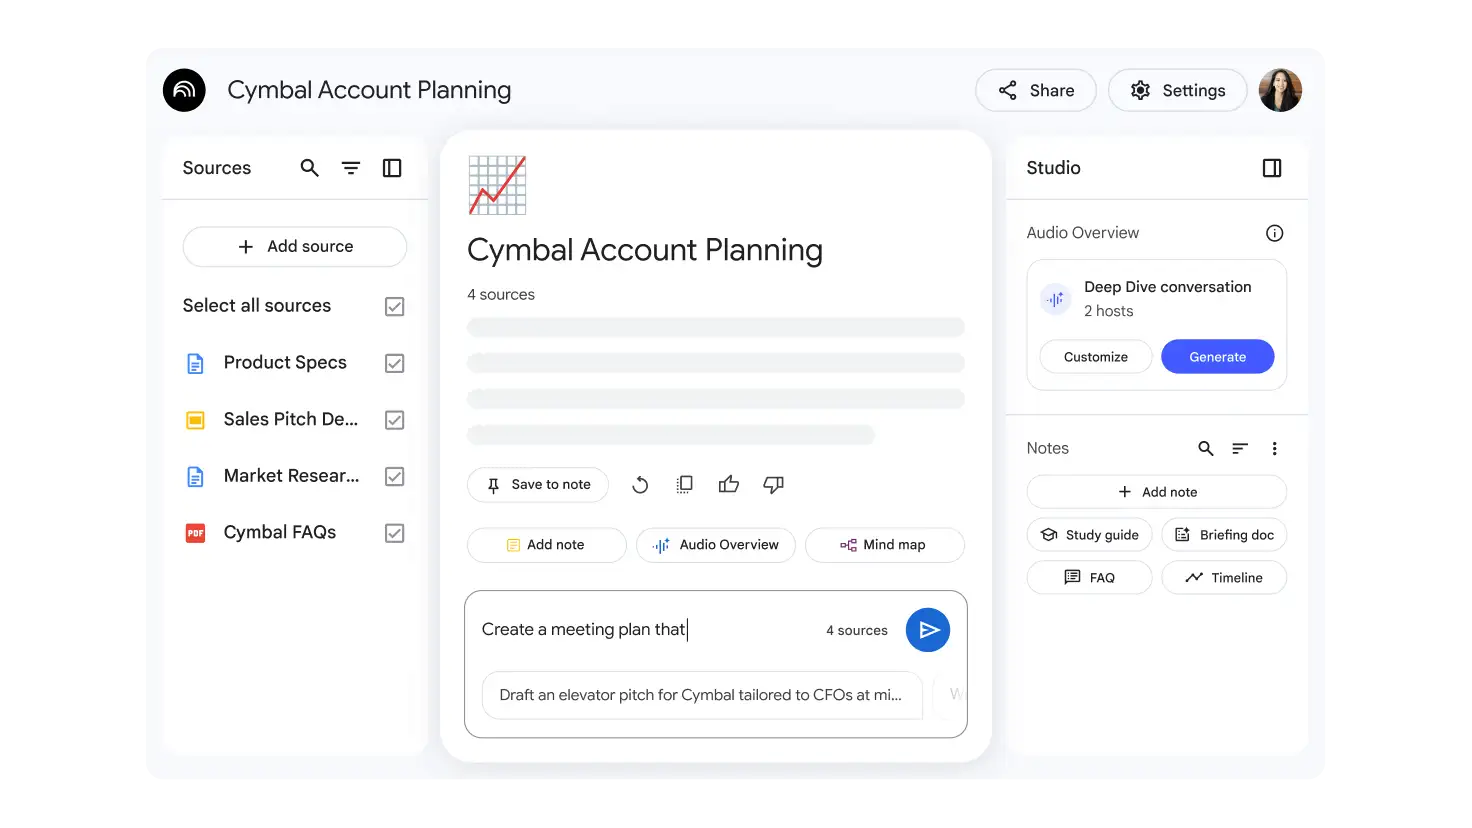1472x828 pixels.
Task: Give the response a thumbs down
Action: coord(773,485)
